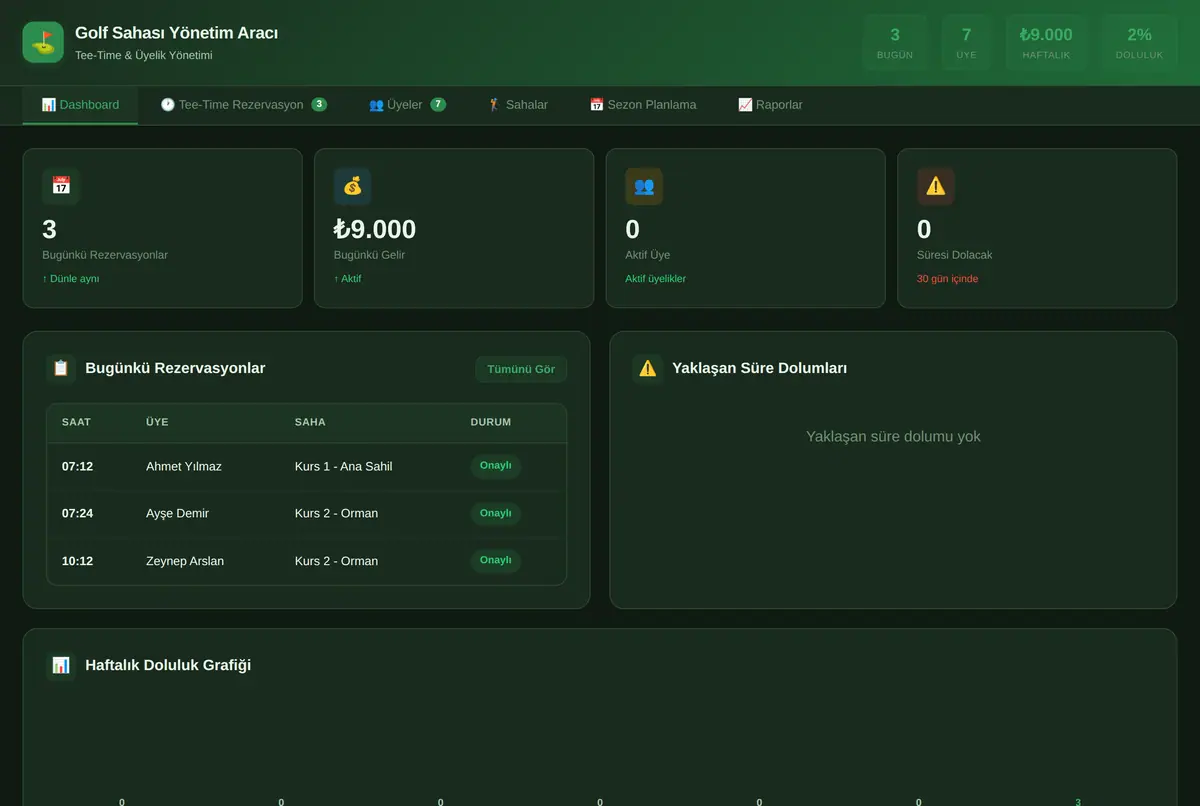
Task: Click the ₺9.000 Bugünkü Gelir value
Action: tap(375, 230)
